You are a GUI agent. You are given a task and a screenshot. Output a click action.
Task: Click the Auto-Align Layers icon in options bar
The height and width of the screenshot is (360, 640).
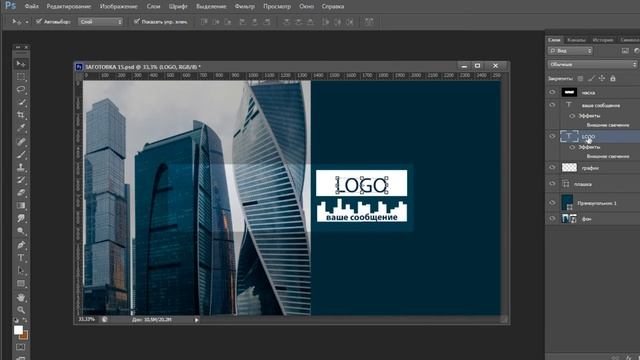pos(369,21)
